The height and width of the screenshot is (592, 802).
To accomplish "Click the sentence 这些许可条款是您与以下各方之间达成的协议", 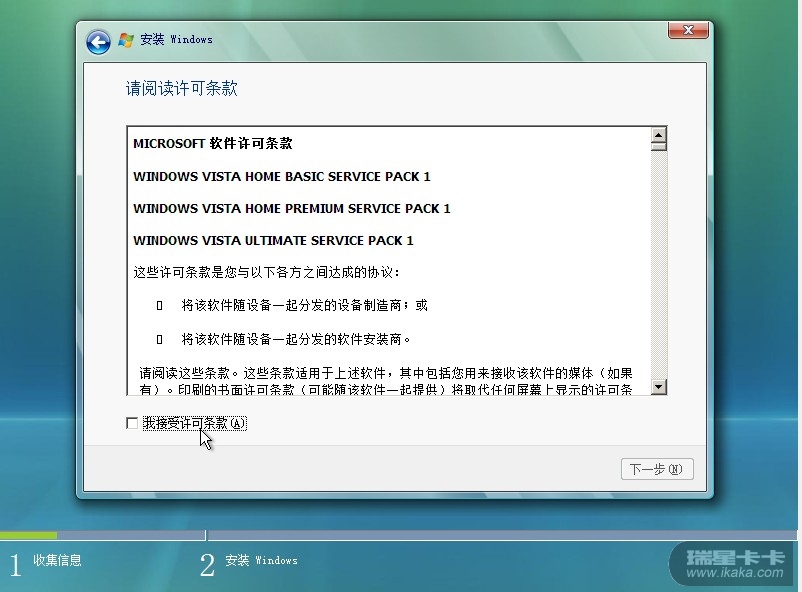I will coord(266,272).
